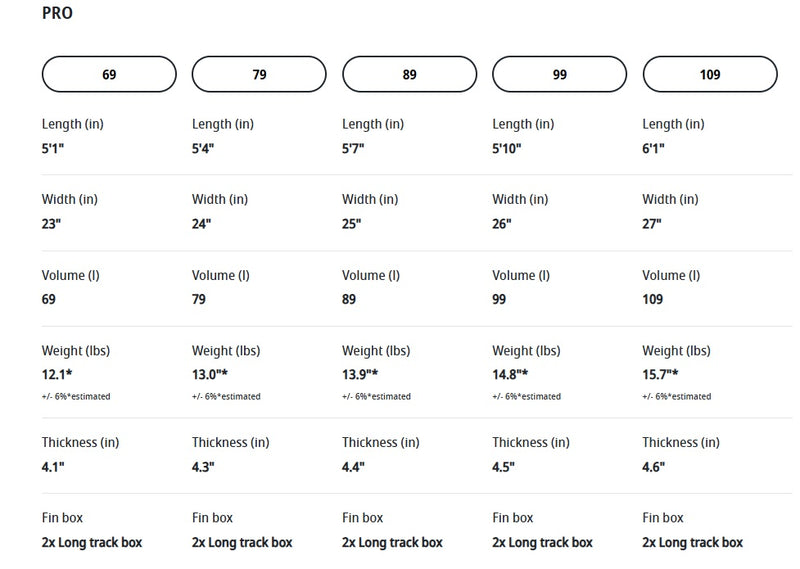Viewport: 800px width, 569px height.
Task: Click the 109 size button
Action: tap(710, 75)
